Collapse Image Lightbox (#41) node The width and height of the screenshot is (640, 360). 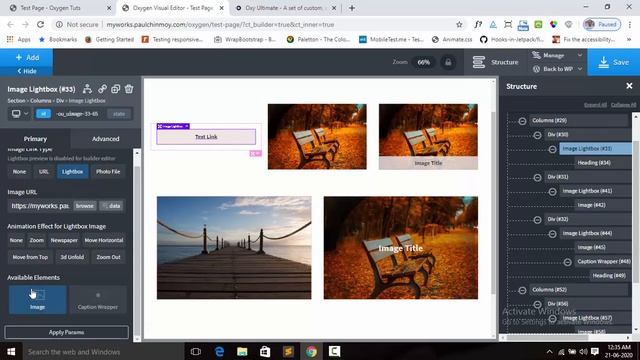click(x=552, y=191)
